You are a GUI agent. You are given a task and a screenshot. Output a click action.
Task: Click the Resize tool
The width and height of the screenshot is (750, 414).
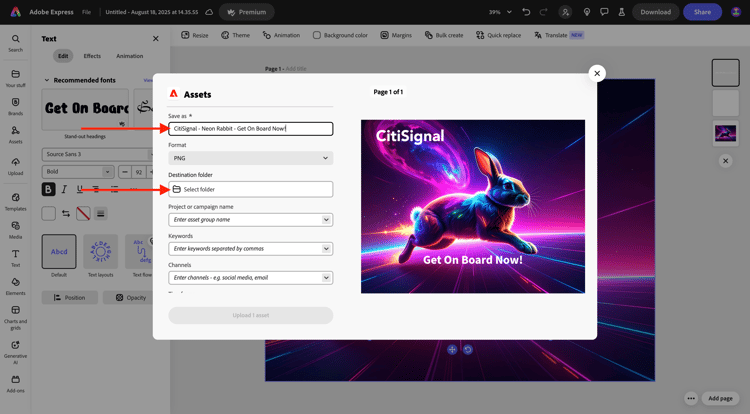195,35
